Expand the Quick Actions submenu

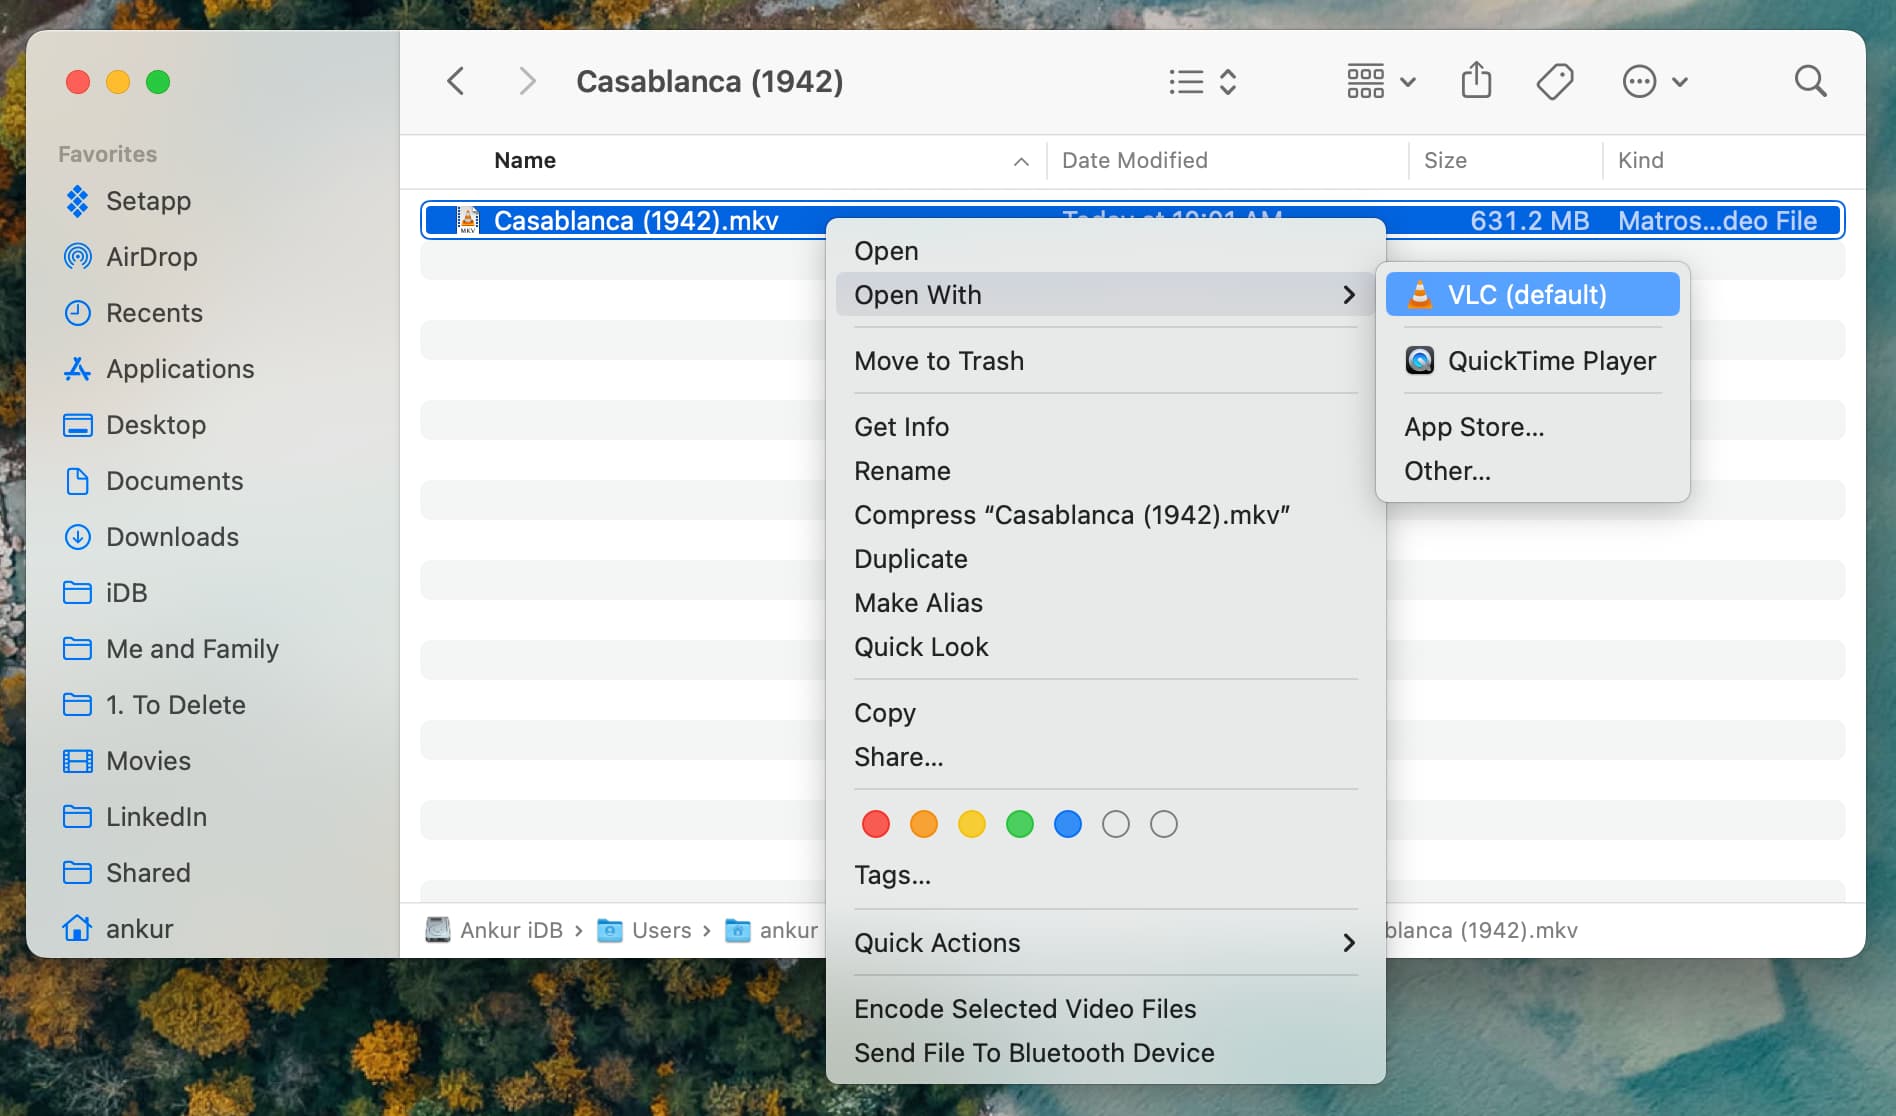click(1105, 943)
